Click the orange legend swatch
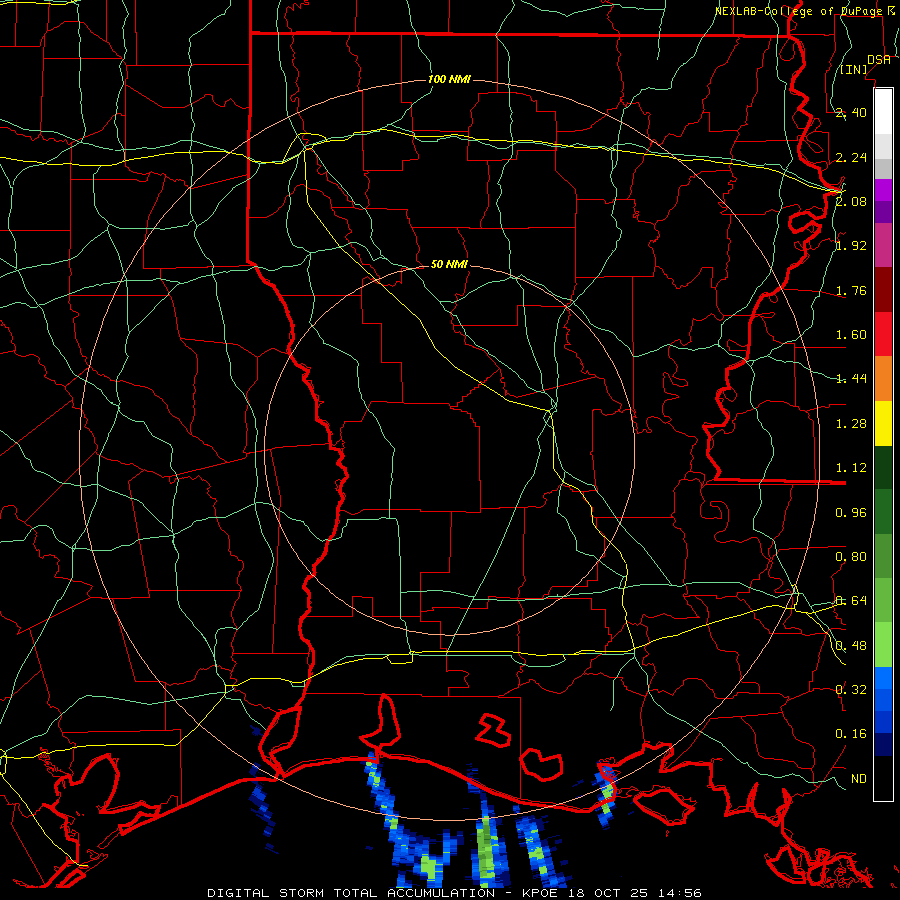This screenshot has height=900, width=900. pyautogui.click(x=883, y=379)
